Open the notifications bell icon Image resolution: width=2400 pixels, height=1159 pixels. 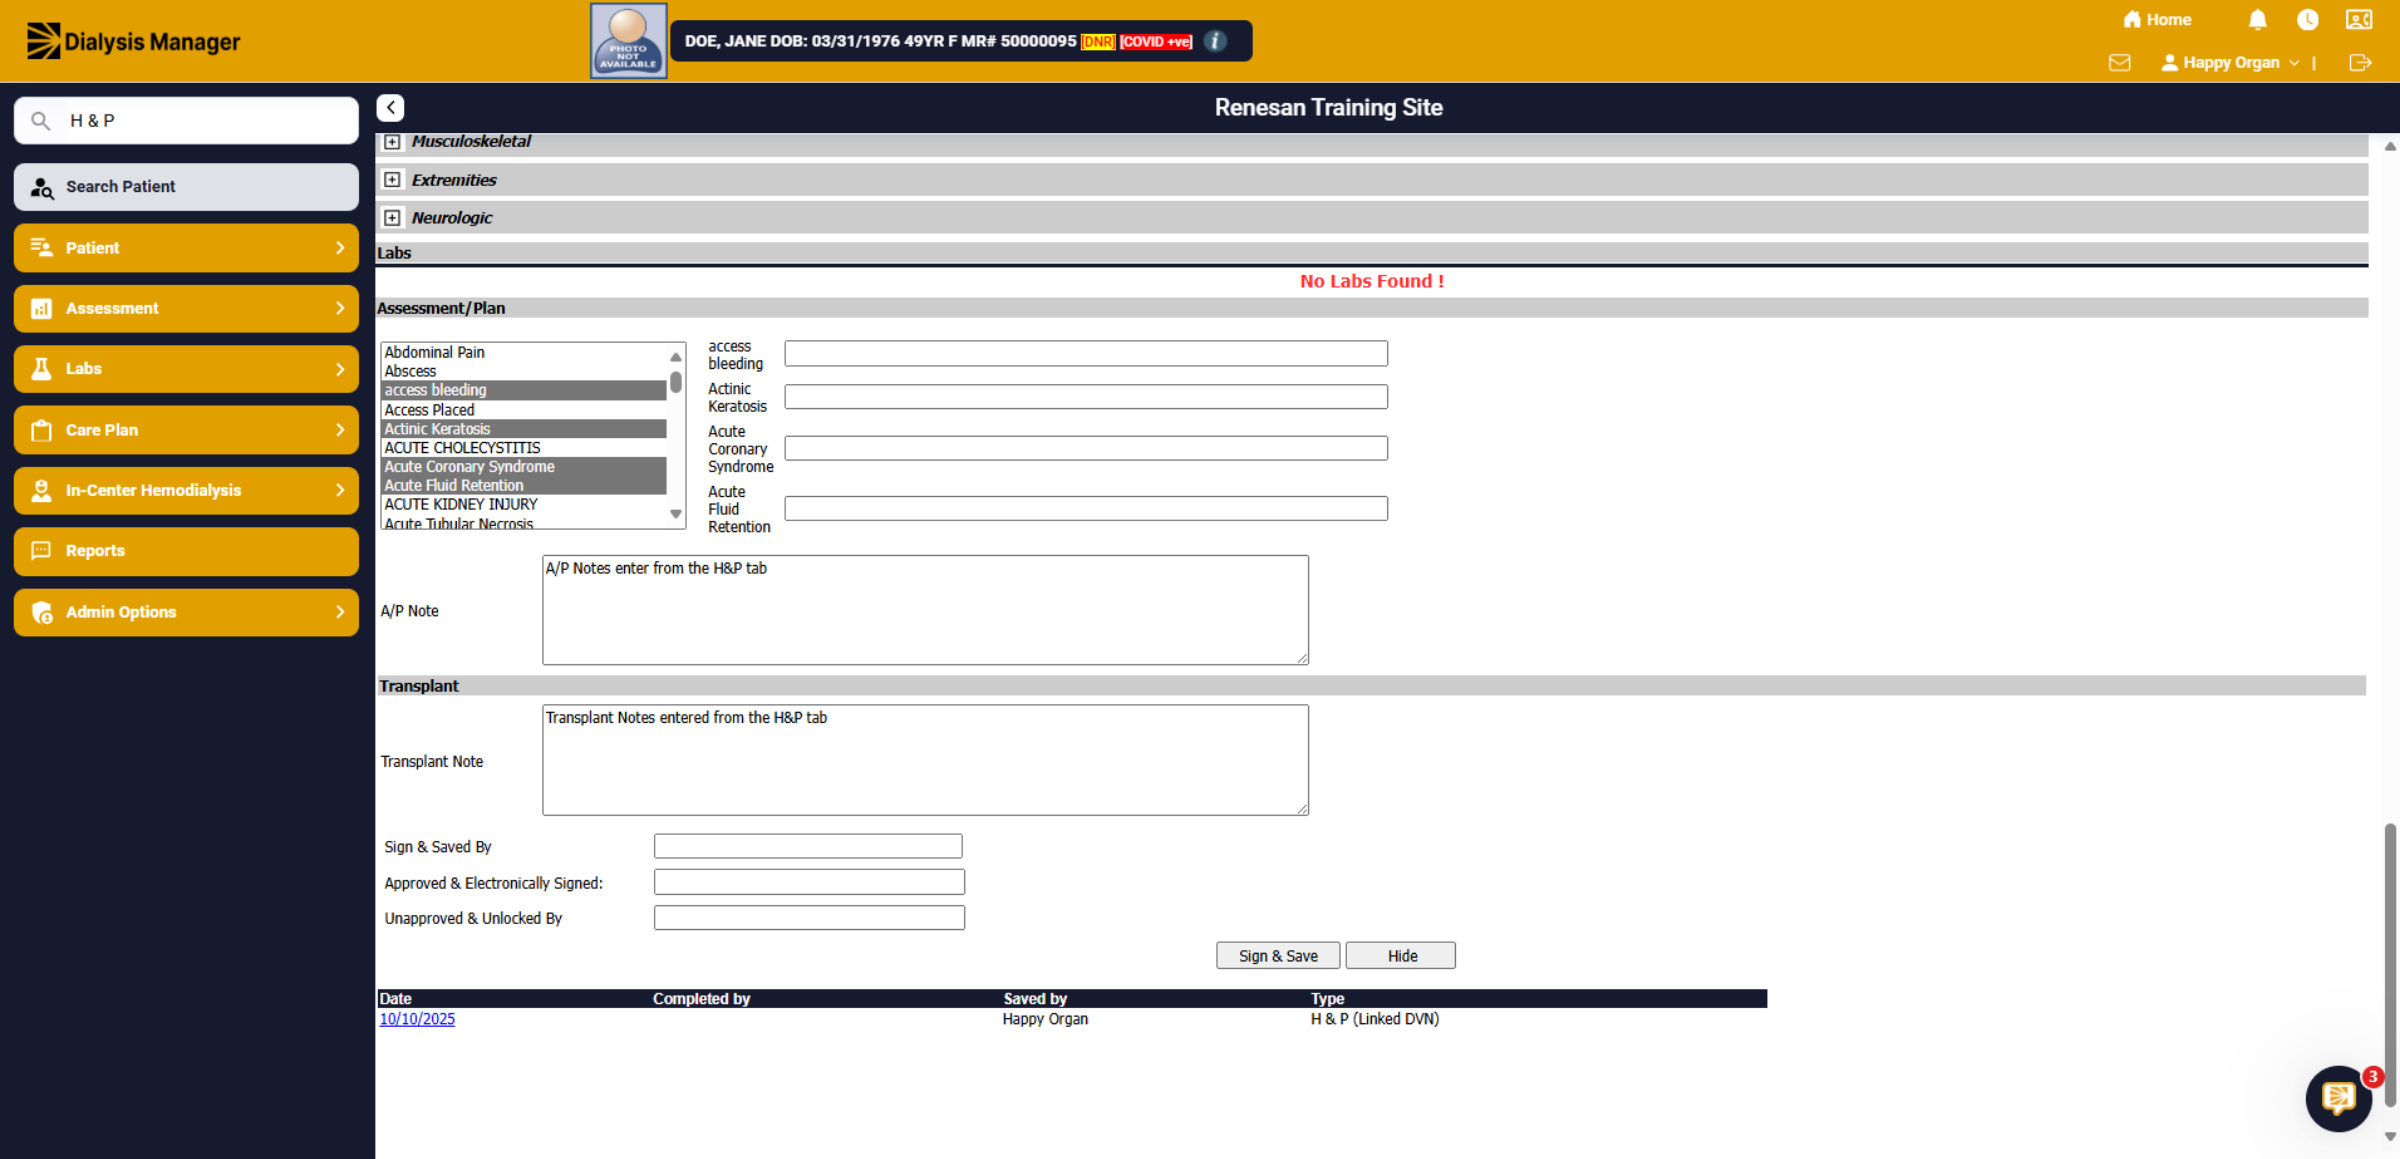tap(2257, 20)
